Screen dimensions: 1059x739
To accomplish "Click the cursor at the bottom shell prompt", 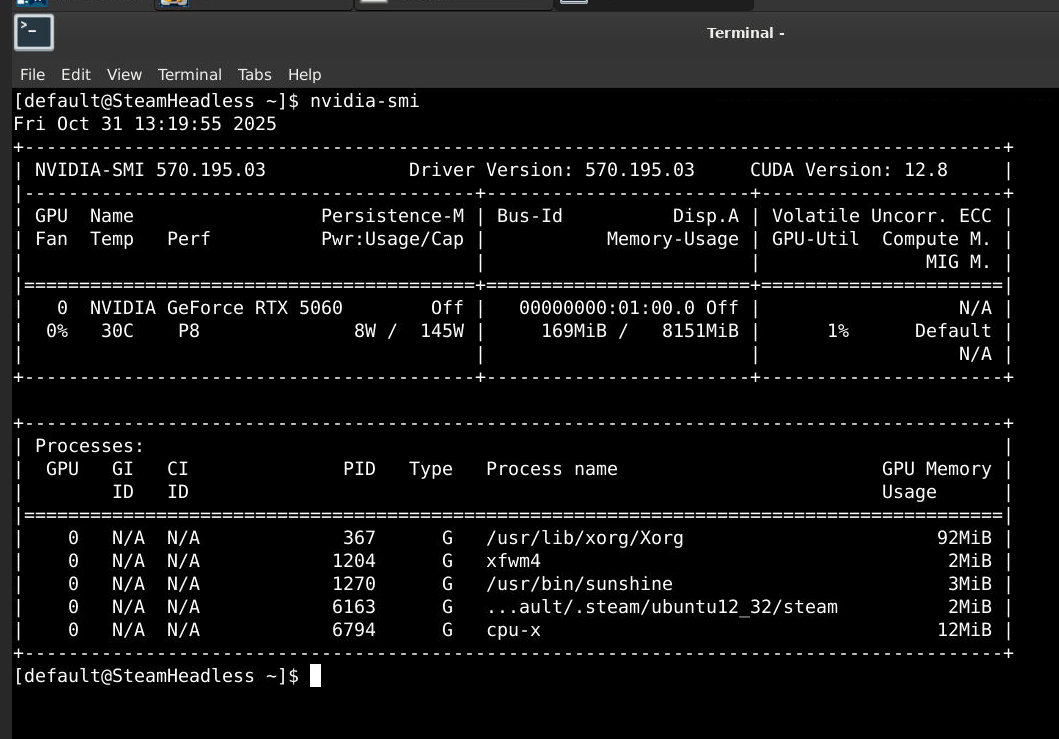I will (x=315, y=676).
